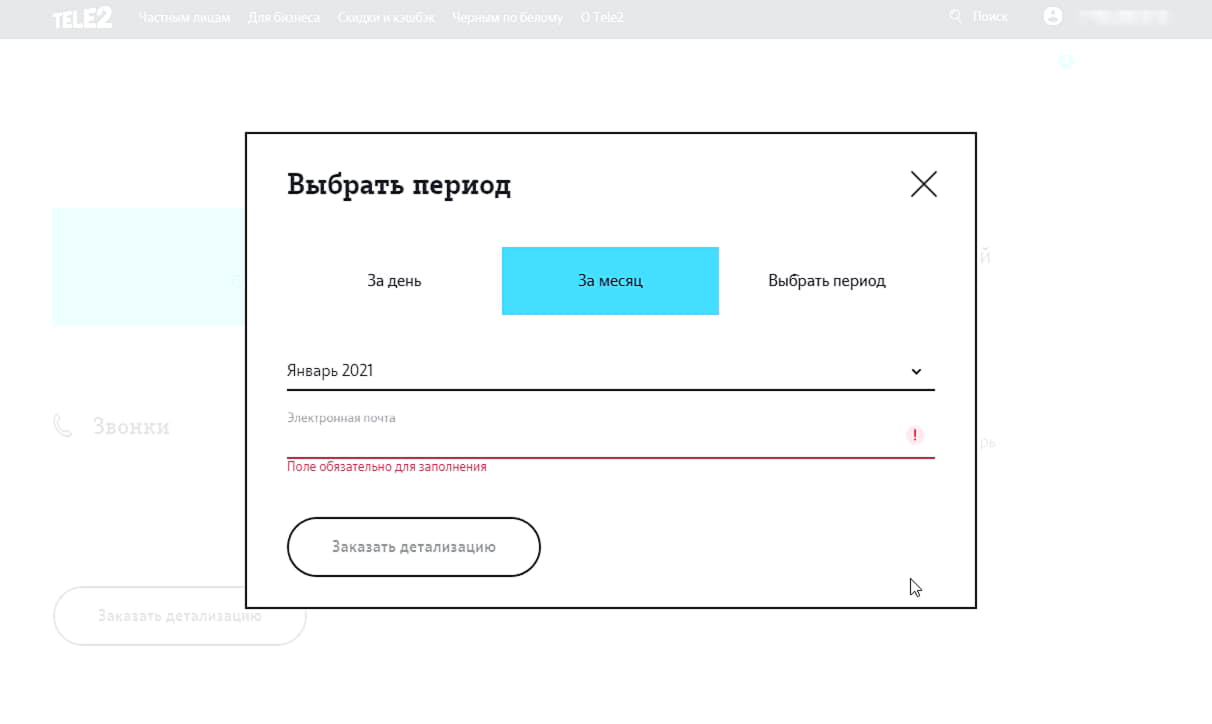Close the Выбрать период dialog
The height and width of the screenshot is (724, 1212).
coord(923,184)
